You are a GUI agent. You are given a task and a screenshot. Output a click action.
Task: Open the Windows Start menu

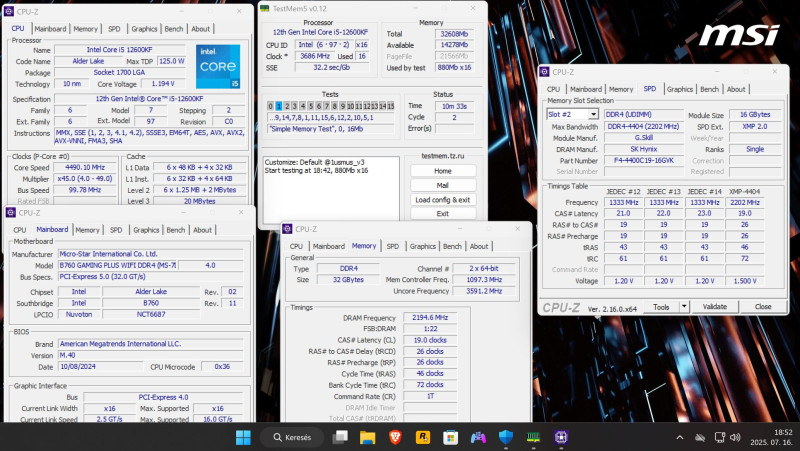243,437
